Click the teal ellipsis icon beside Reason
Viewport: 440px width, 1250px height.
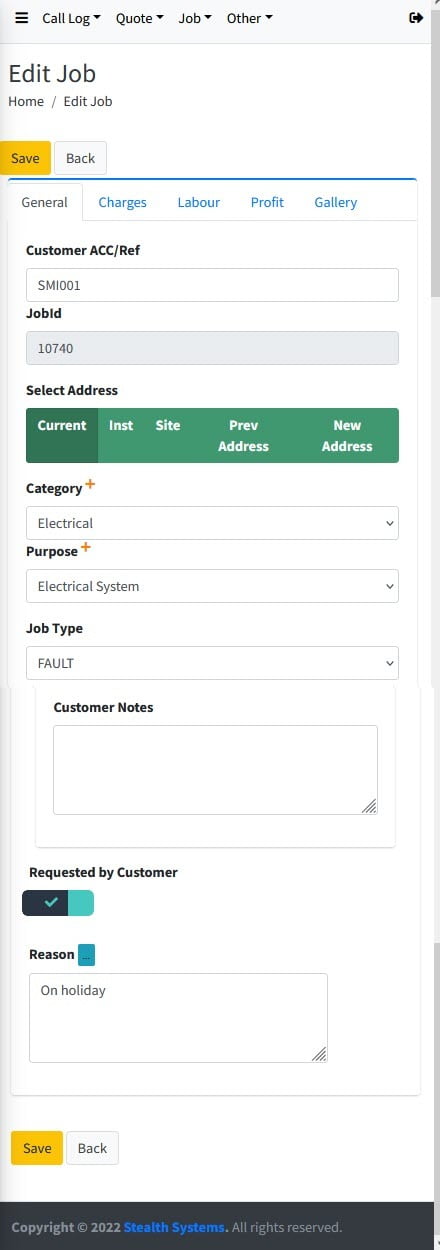pos(86,955)
